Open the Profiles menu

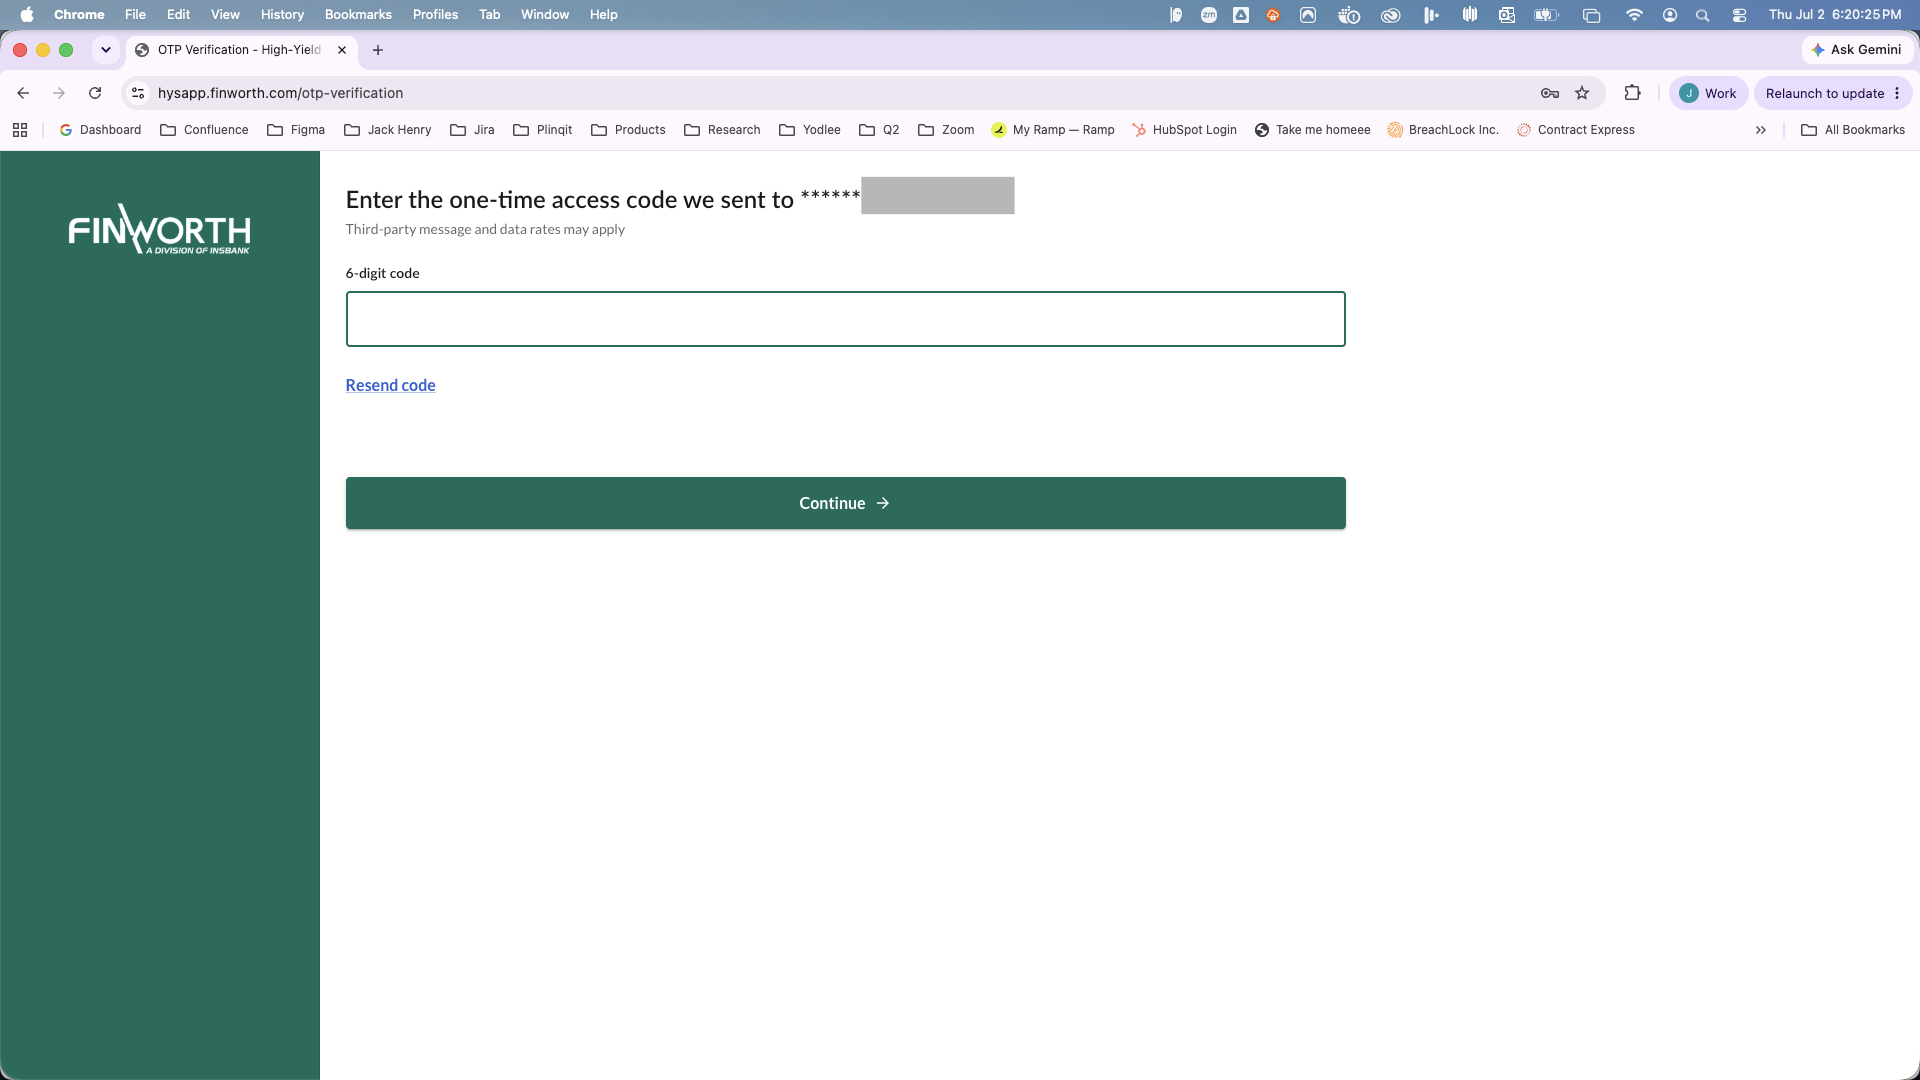pyautogui.click(x=435, y=14)
